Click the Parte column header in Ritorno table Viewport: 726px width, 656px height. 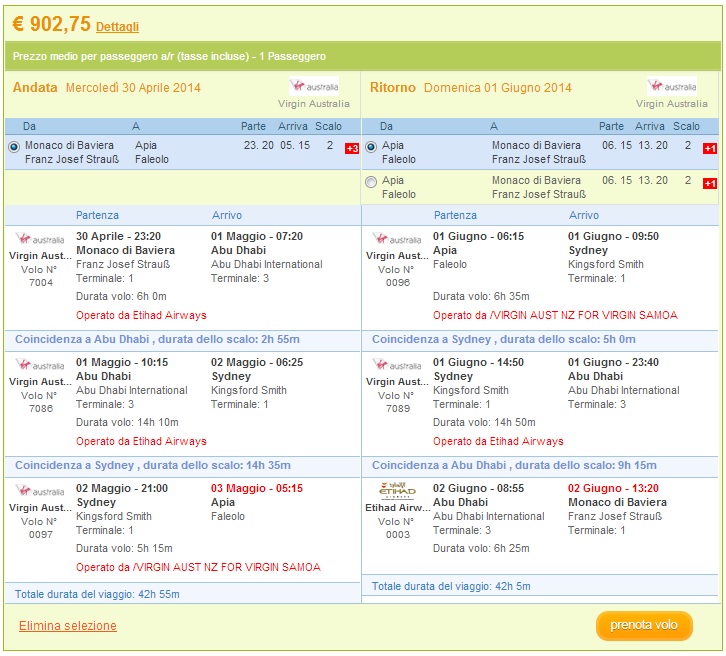click(611, 126)
